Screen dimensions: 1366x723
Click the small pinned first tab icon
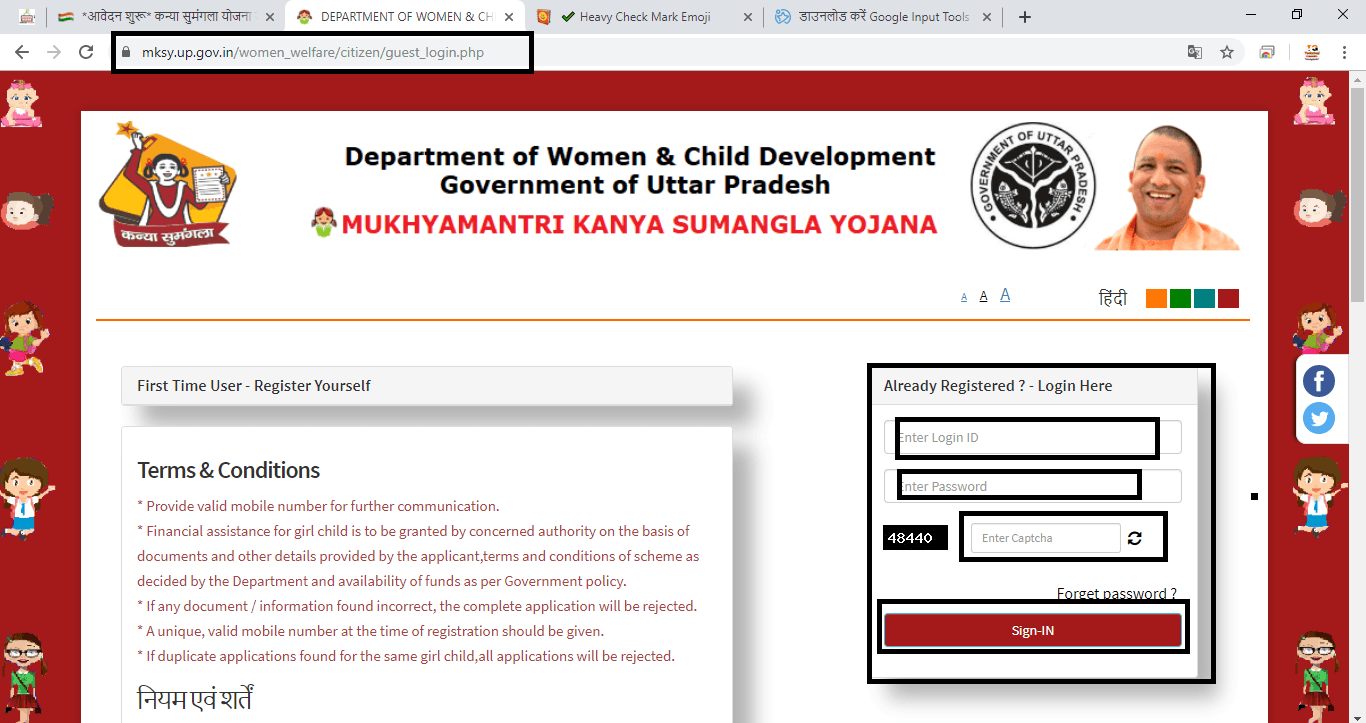(x=26, y=17)
